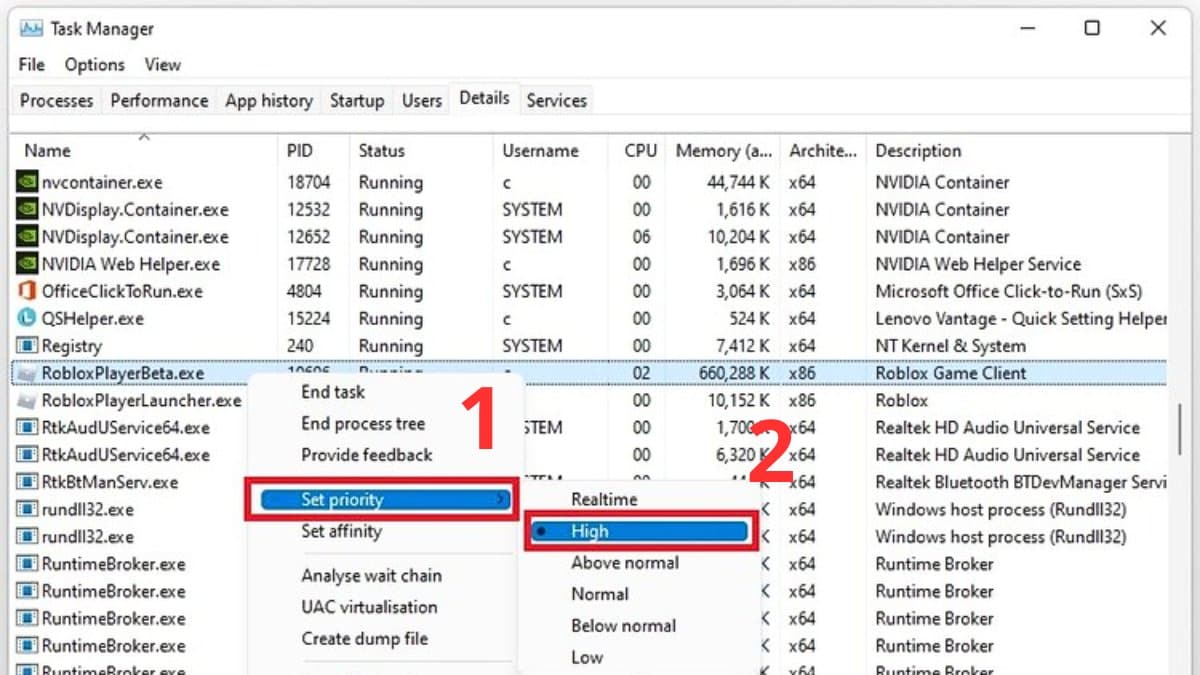Select the QSHelper.exe row name
Screen dimensions: 1200x675
[x=92, y=318]
